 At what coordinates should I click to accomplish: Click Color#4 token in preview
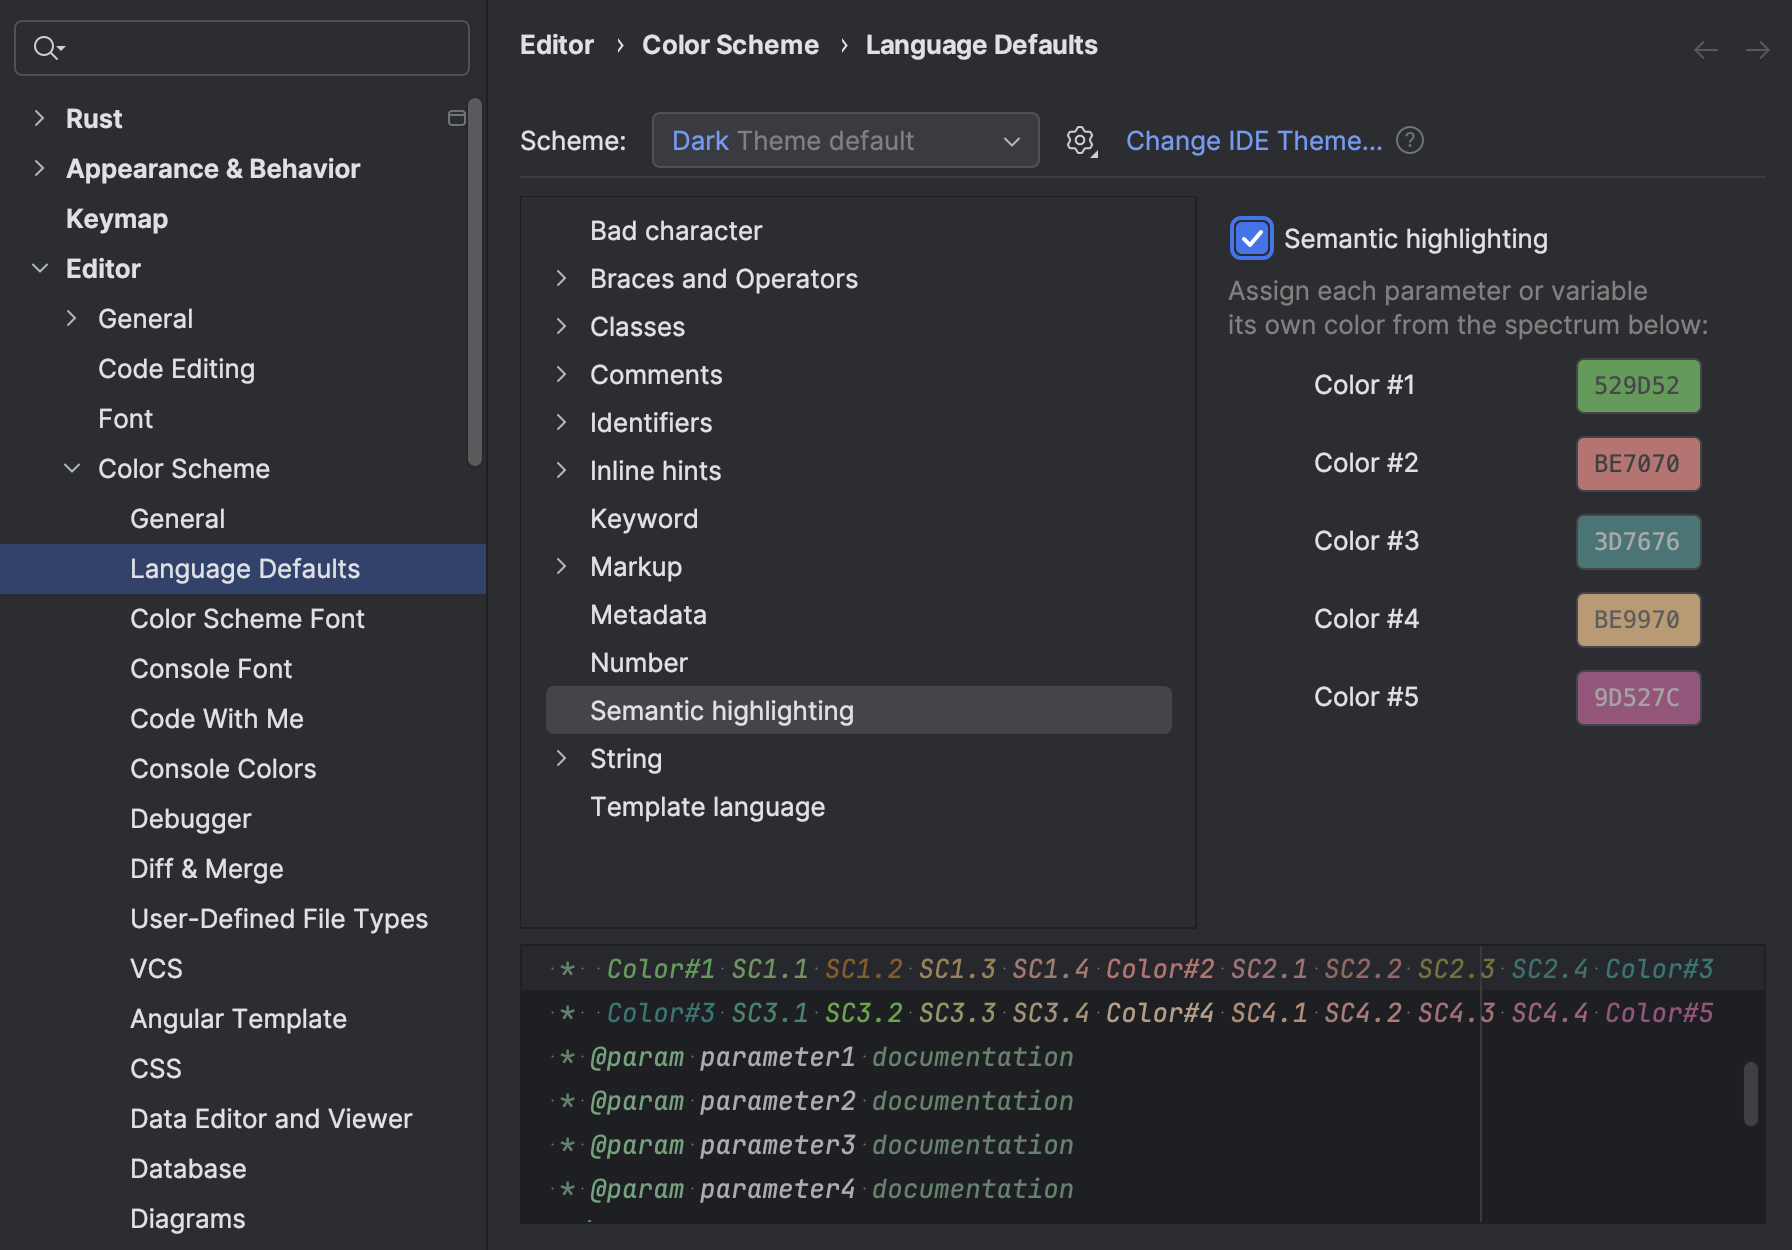[1160, 1013]
